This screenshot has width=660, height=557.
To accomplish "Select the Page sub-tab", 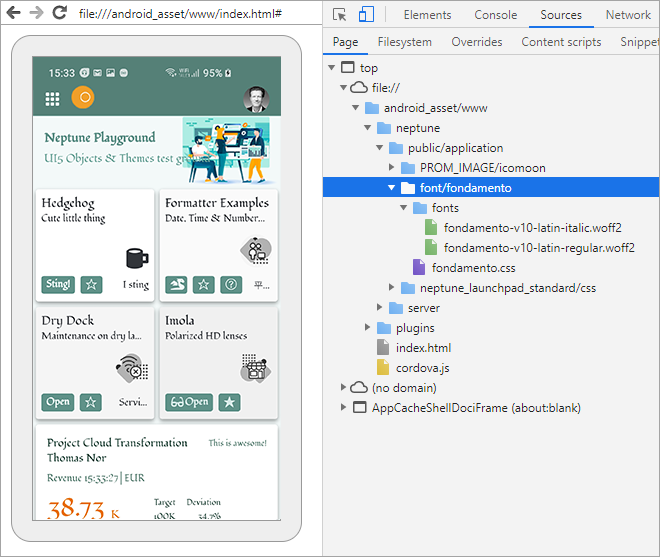I will [346, 42].
